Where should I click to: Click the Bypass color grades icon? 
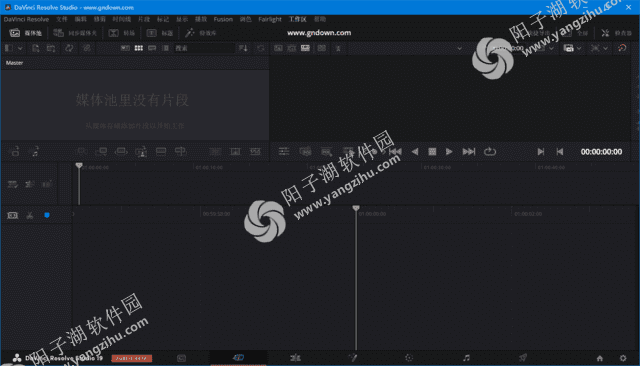point(622,48)
